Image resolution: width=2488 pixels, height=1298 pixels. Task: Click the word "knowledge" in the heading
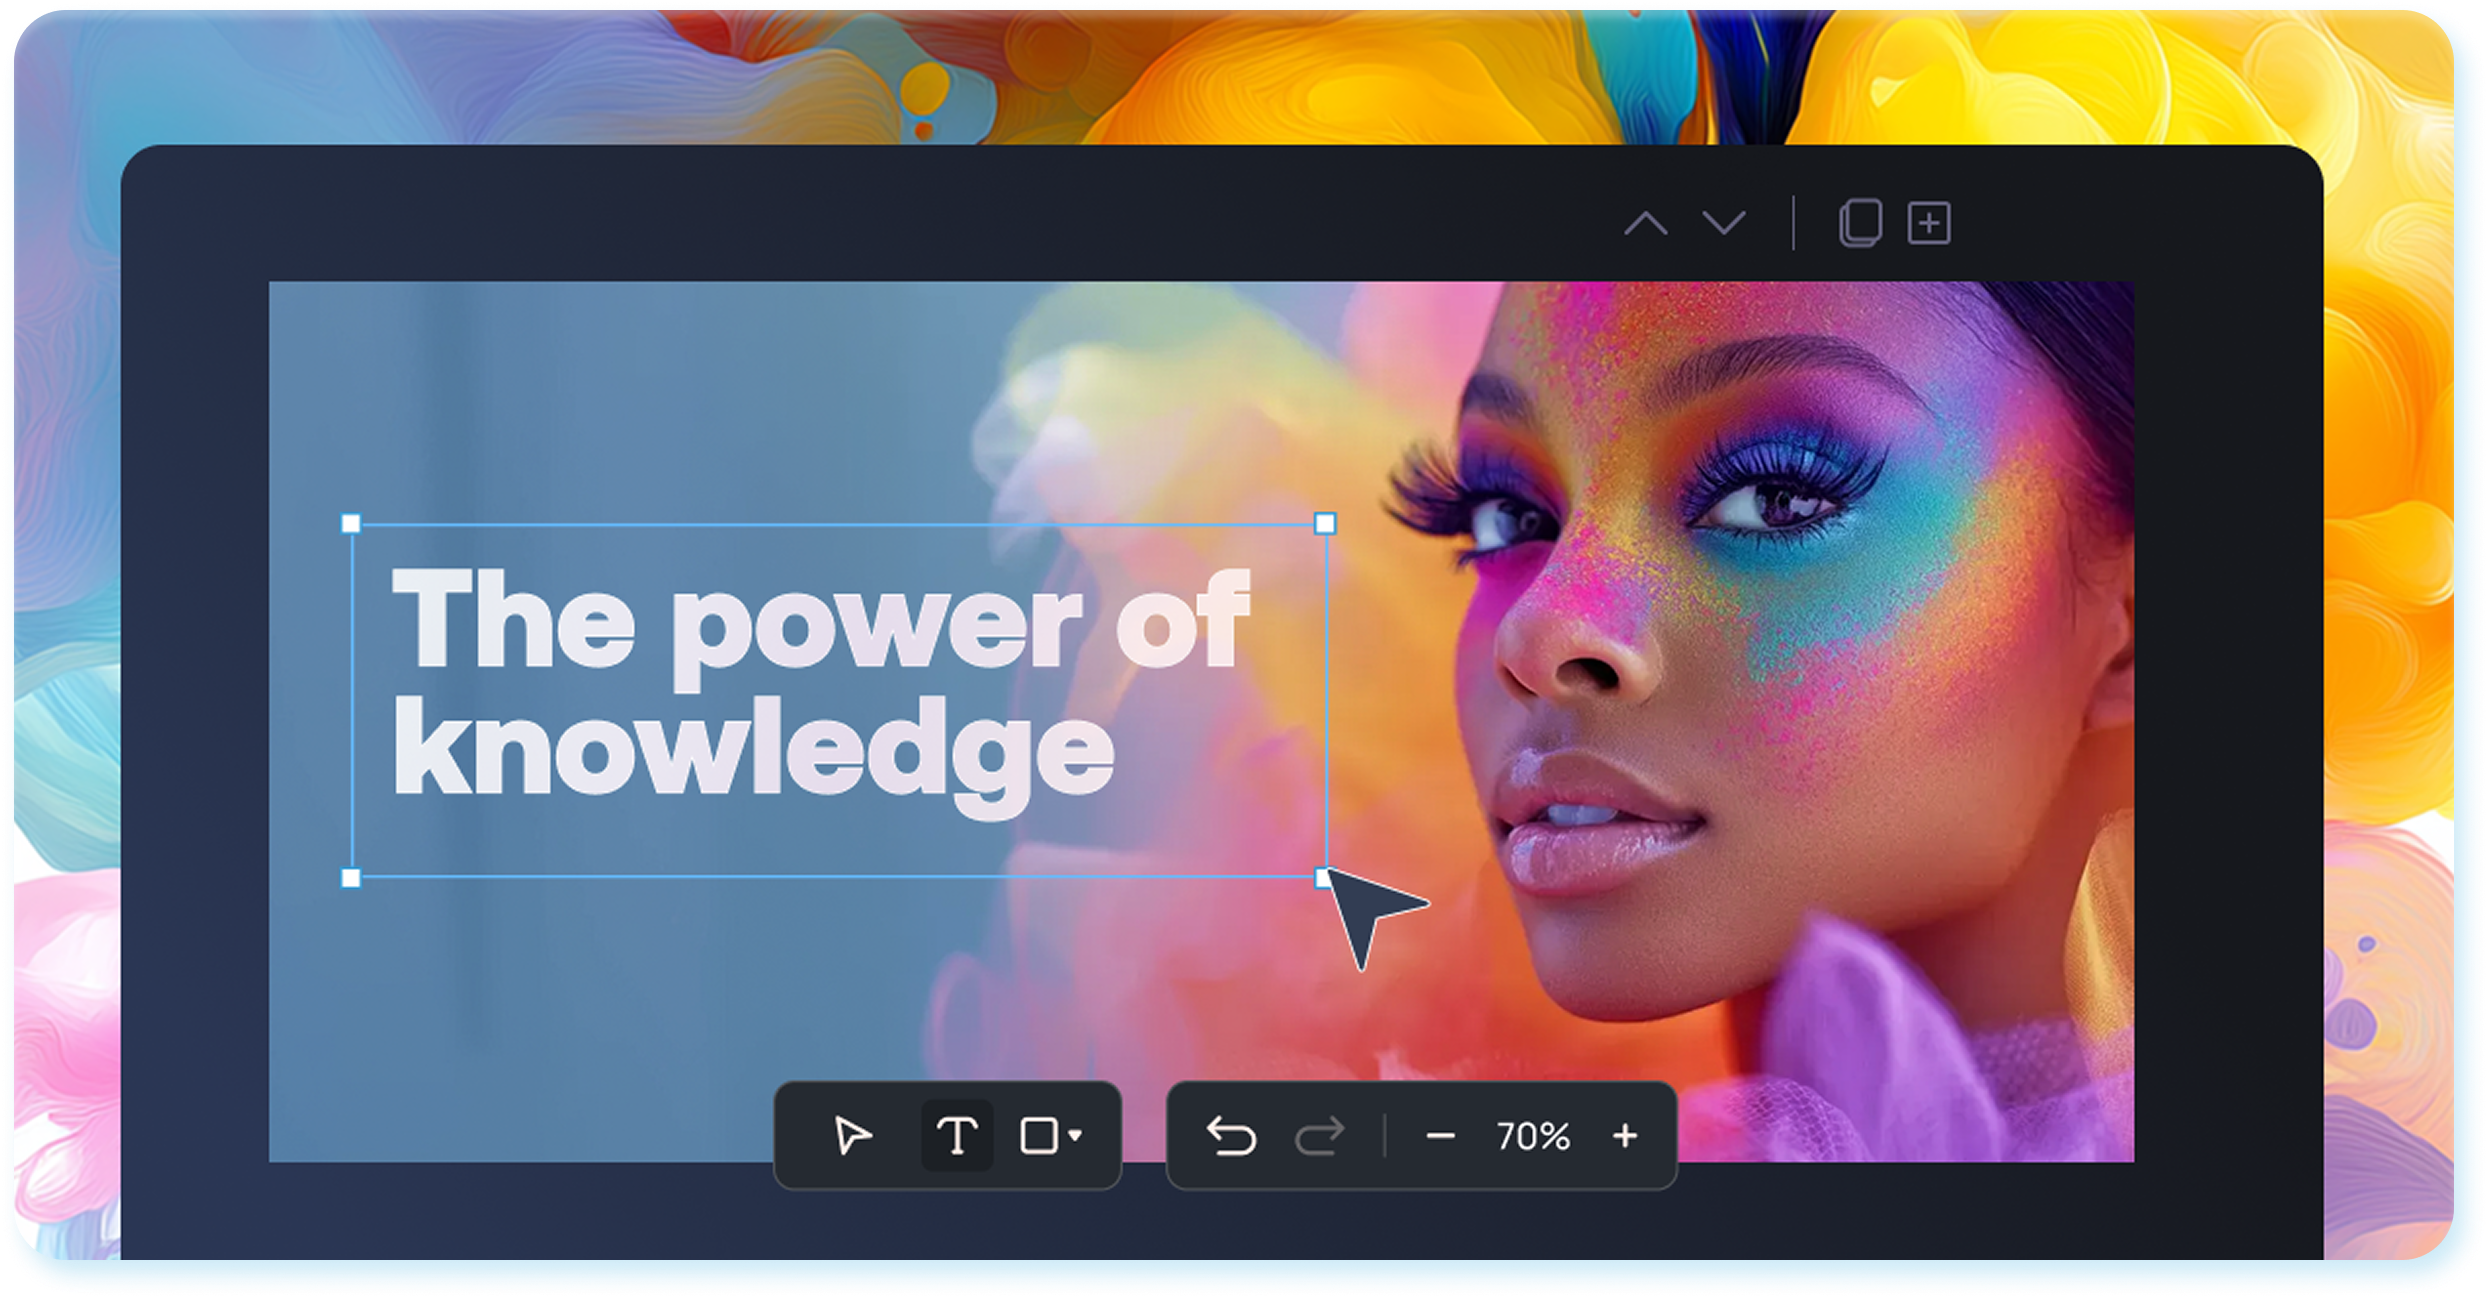[752, 750]
